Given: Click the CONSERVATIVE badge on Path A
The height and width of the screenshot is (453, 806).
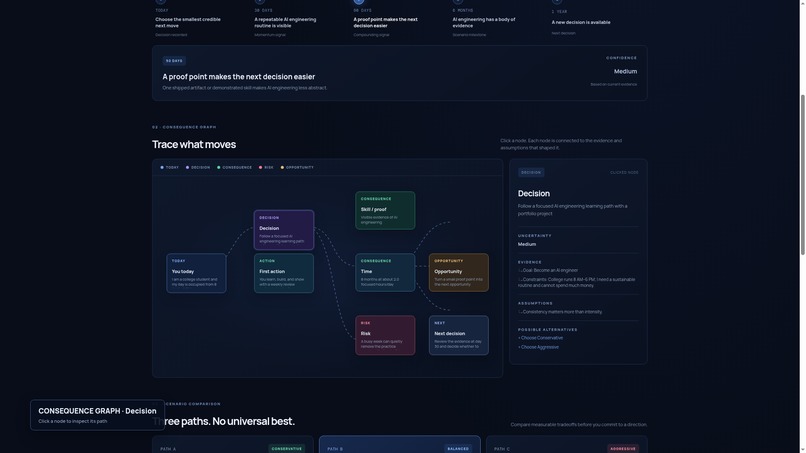Looking at the screenshot, I should coord(287,449).
